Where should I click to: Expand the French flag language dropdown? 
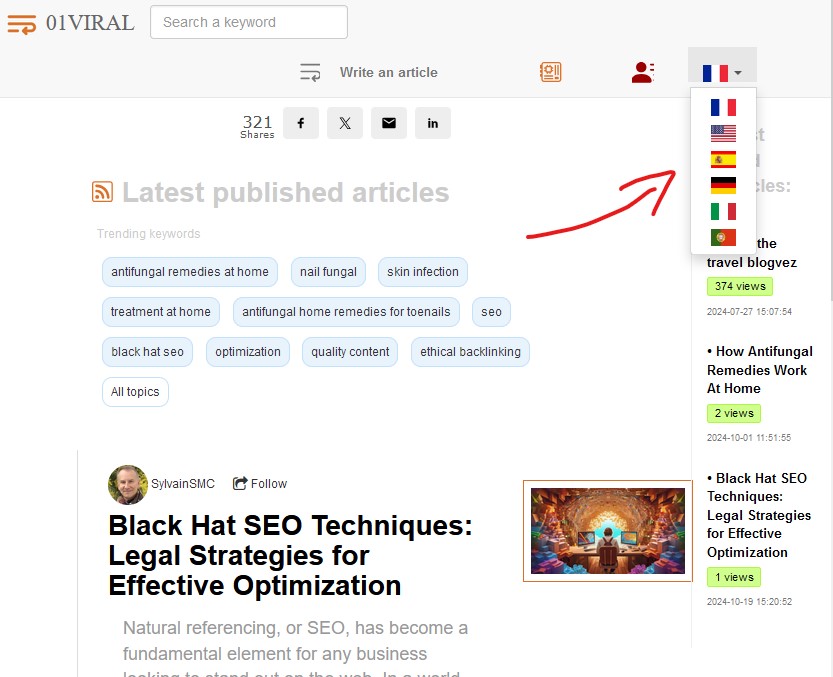pyautogui.click(x=722, y=73)
